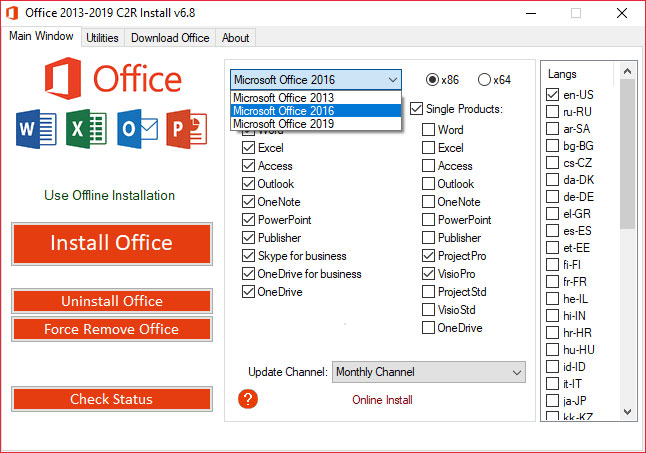The image size is (646, 453).
Task: Check the hu-HU language
Action: coord(552,350)
